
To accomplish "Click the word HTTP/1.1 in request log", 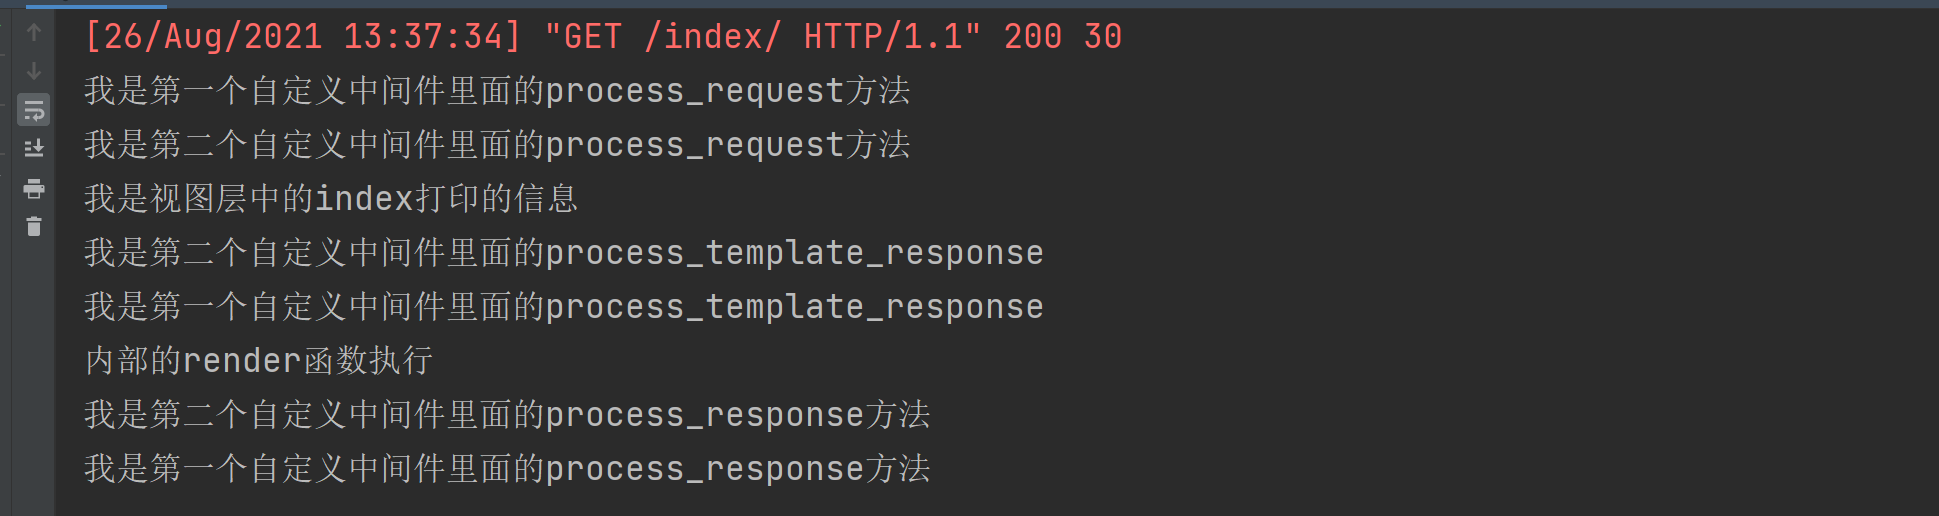I will click(x=883, y=37).
